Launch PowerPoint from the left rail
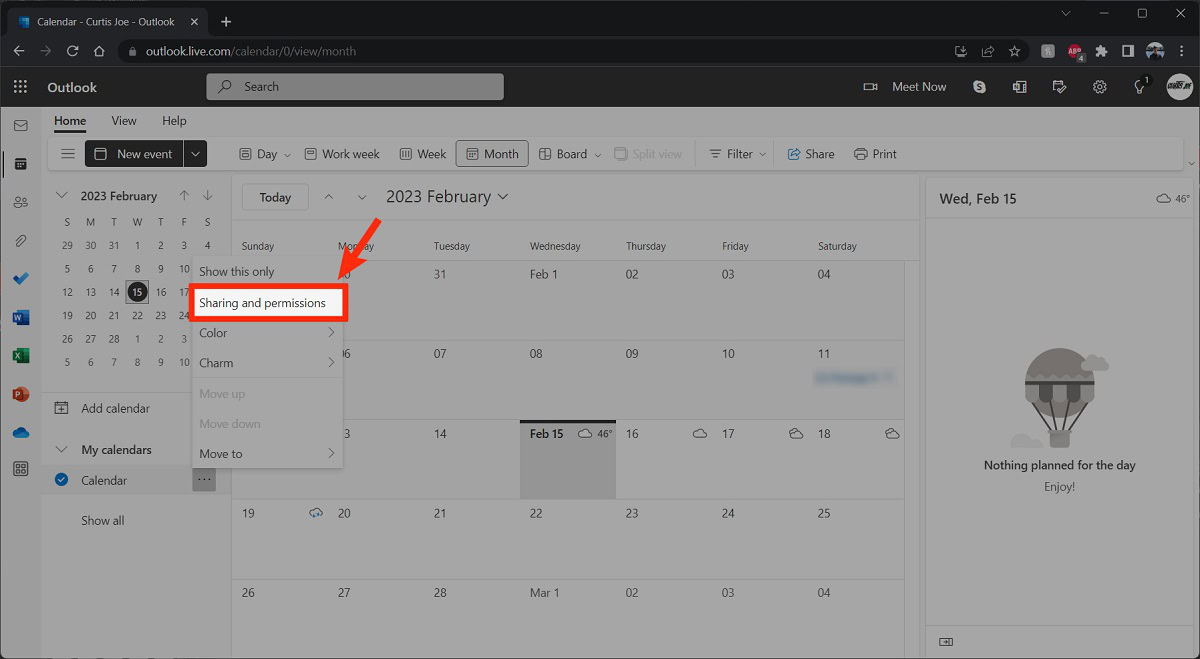1200x659 pixels. click(x=20, y=394)
